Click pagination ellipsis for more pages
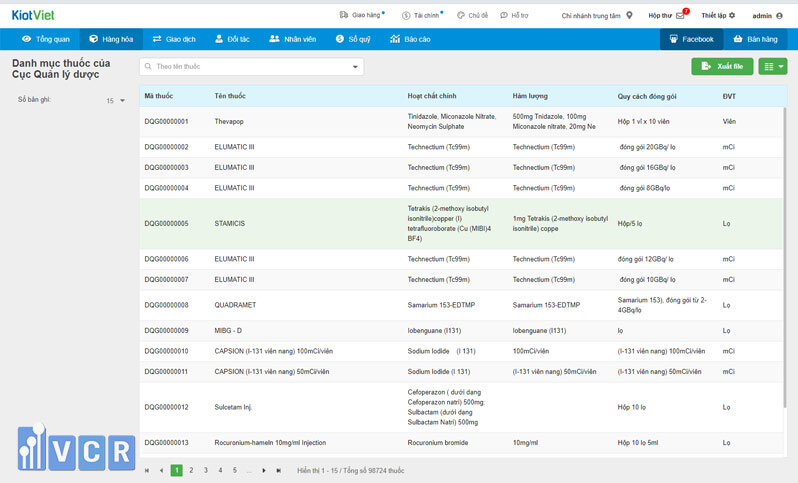Viewport: 798px width, 483px height. tap(249, 471)
